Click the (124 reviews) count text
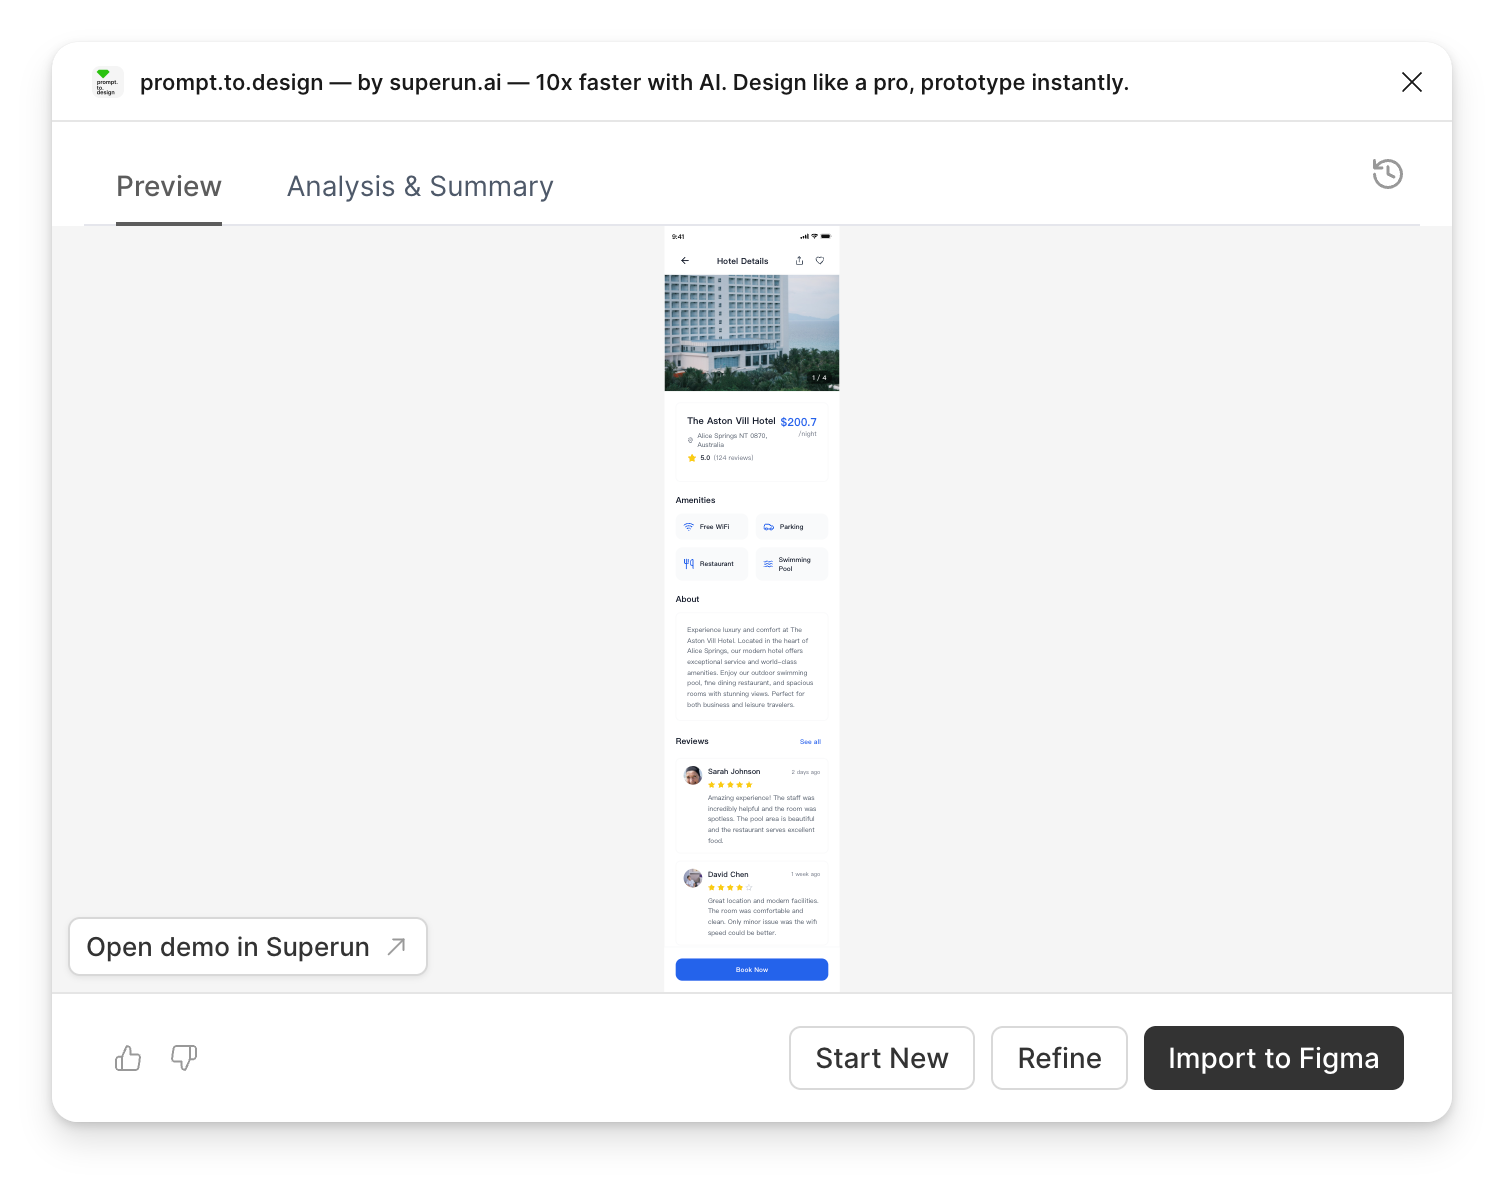Screen dimensions: 1504x1182 tap(733, 458)
